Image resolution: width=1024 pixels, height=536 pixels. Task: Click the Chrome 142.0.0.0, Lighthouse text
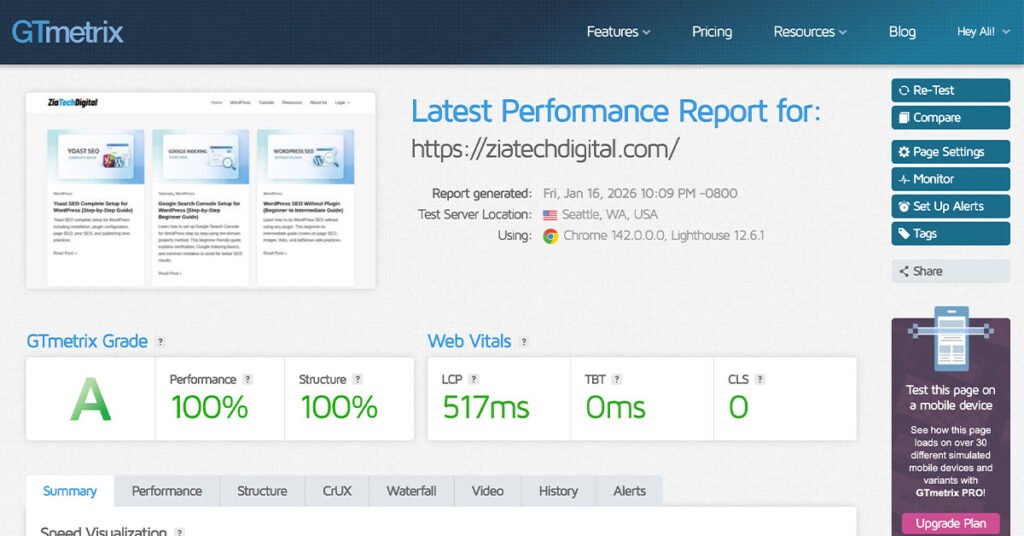point(664,236)
